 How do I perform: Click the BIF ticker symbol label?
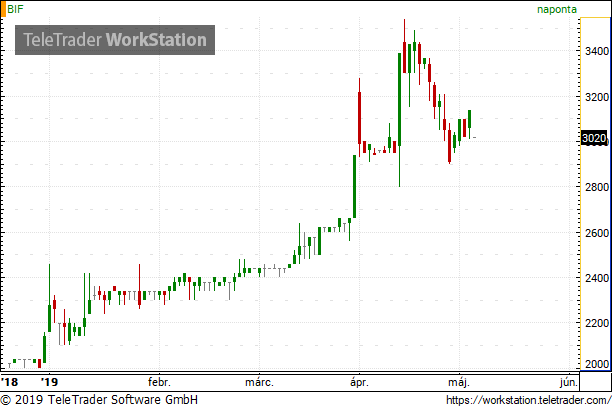coord(15,9)
